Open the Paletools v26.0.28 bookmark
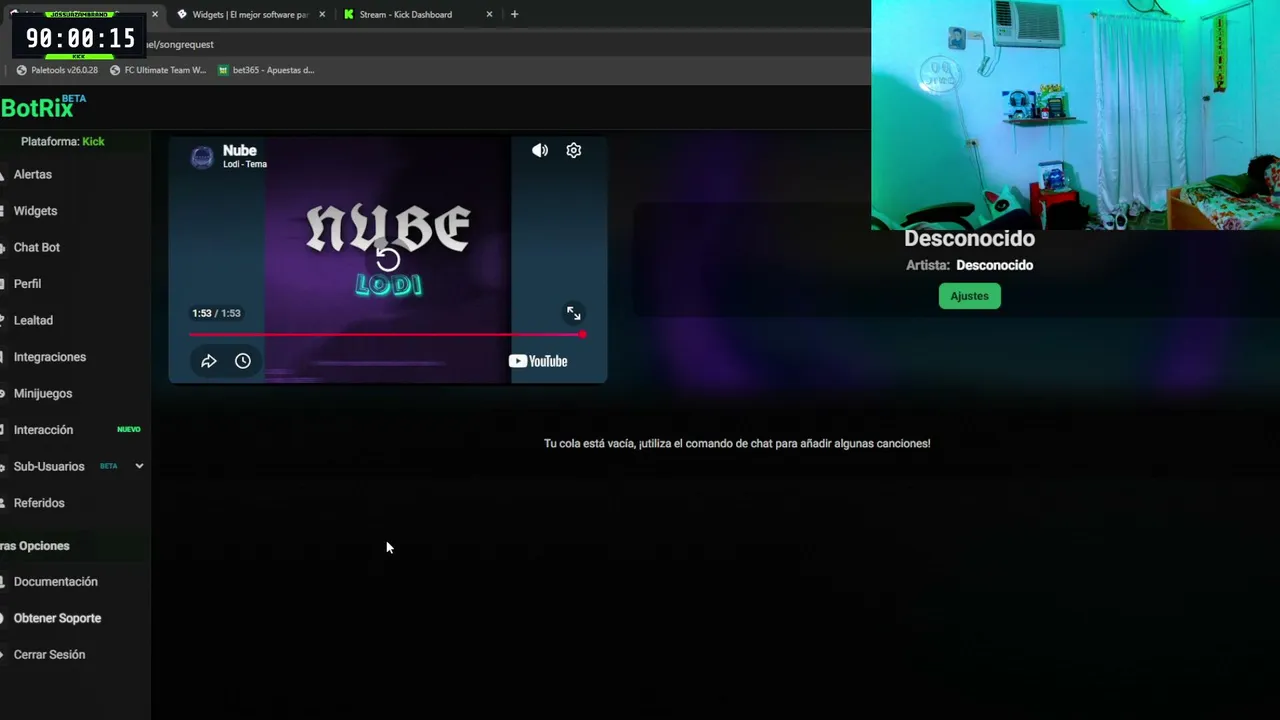 coord(57,70)
